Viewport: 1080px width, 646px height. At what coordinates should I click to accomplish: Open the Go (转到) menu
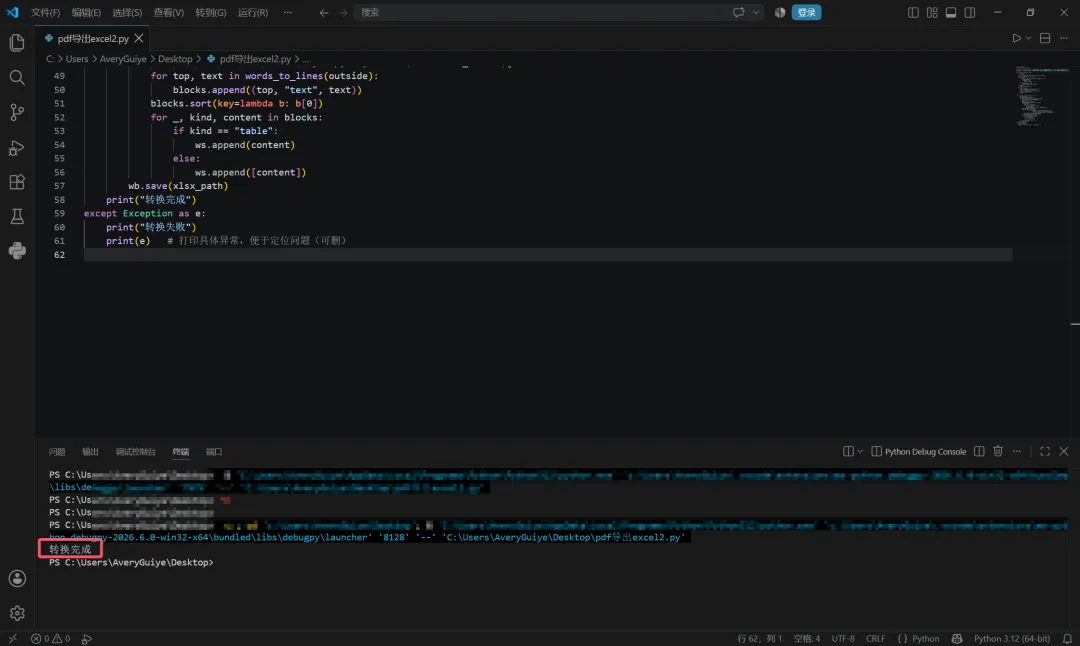(x=211, y=12)
